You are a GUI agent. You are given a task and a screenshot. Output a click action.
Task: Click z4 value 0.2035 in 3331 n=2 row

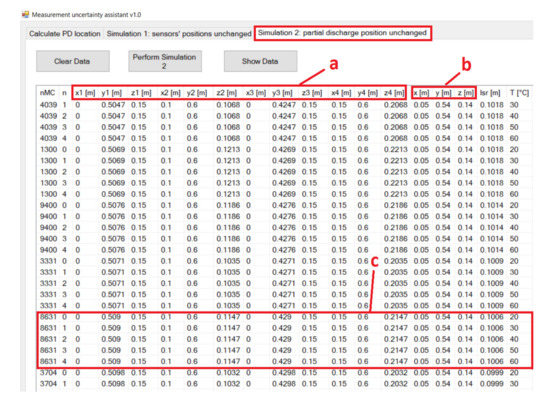(396, 283)
